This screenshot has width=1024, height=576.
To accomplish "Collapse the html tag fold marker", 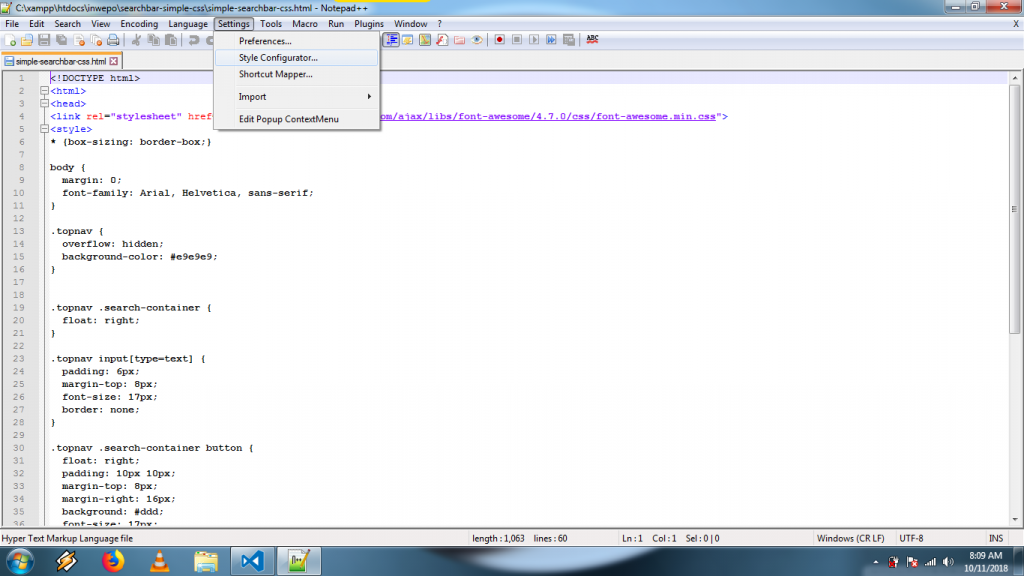I will (43, 91).
